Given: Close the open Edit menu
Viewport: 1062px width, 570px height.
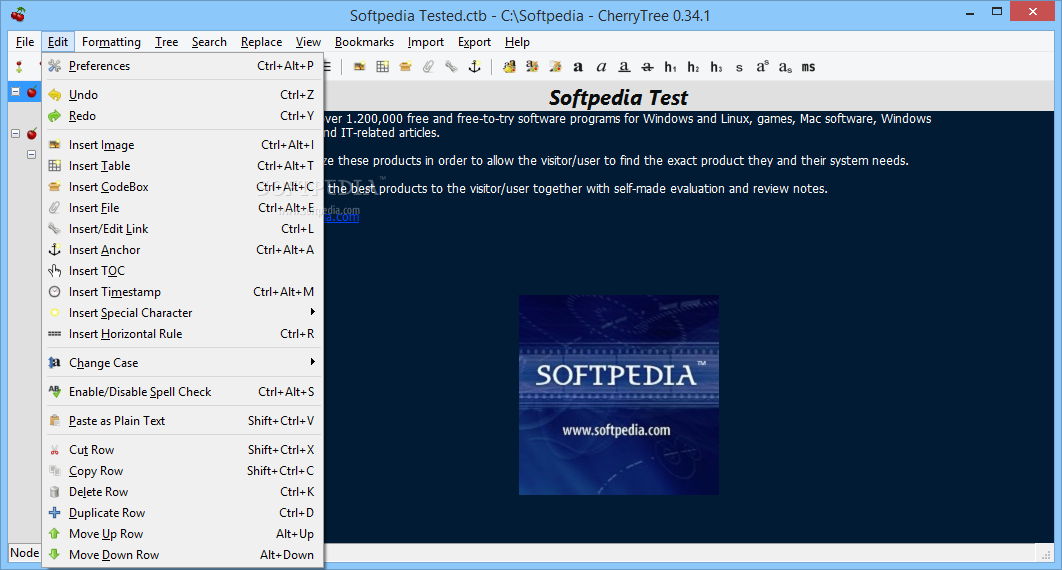Looking at the screenshot, I should coord(58,42).
